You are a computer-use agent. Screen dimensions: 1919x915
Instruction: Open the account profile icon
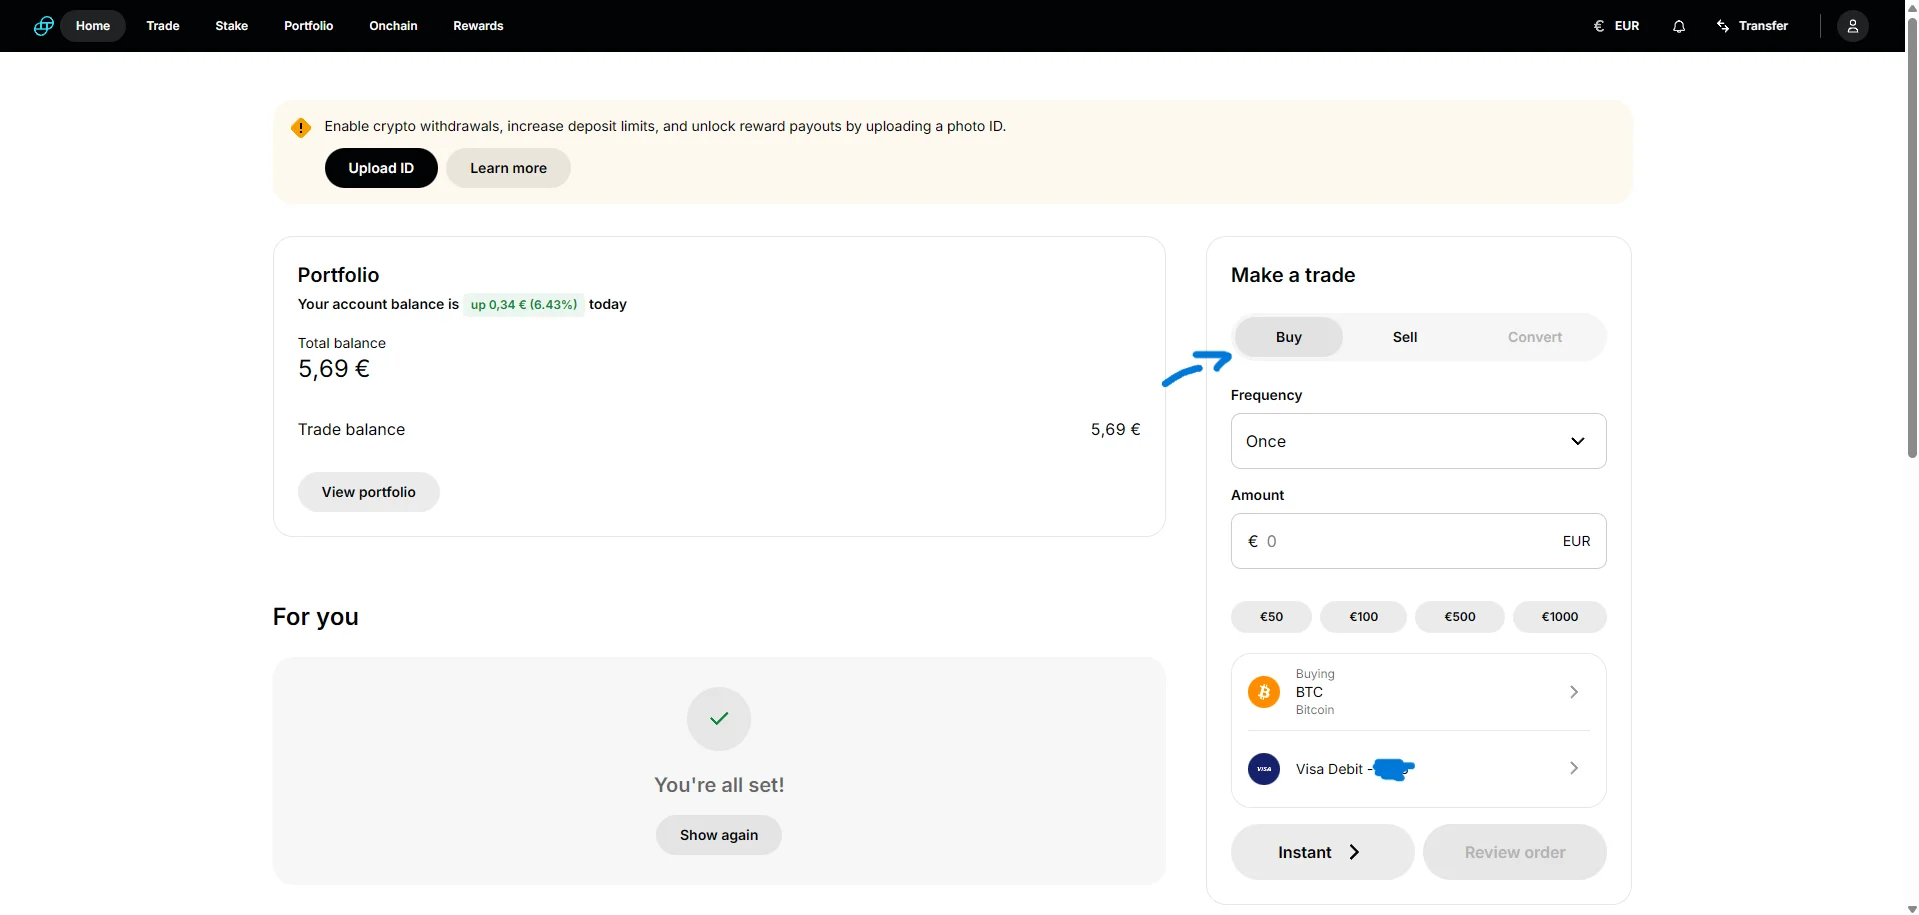pyautogui.click(x=1853, y=25)
